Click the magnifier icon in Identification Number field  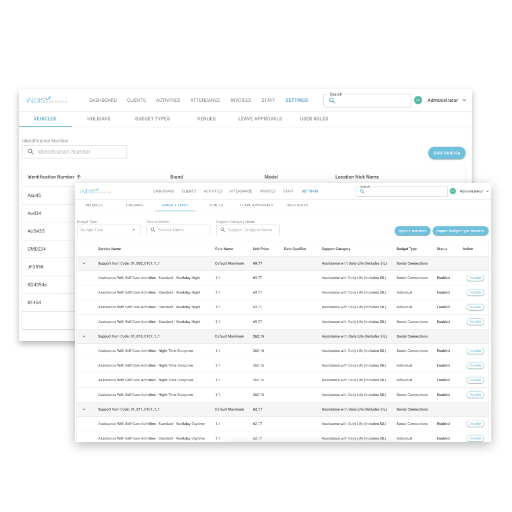(31, 152)
